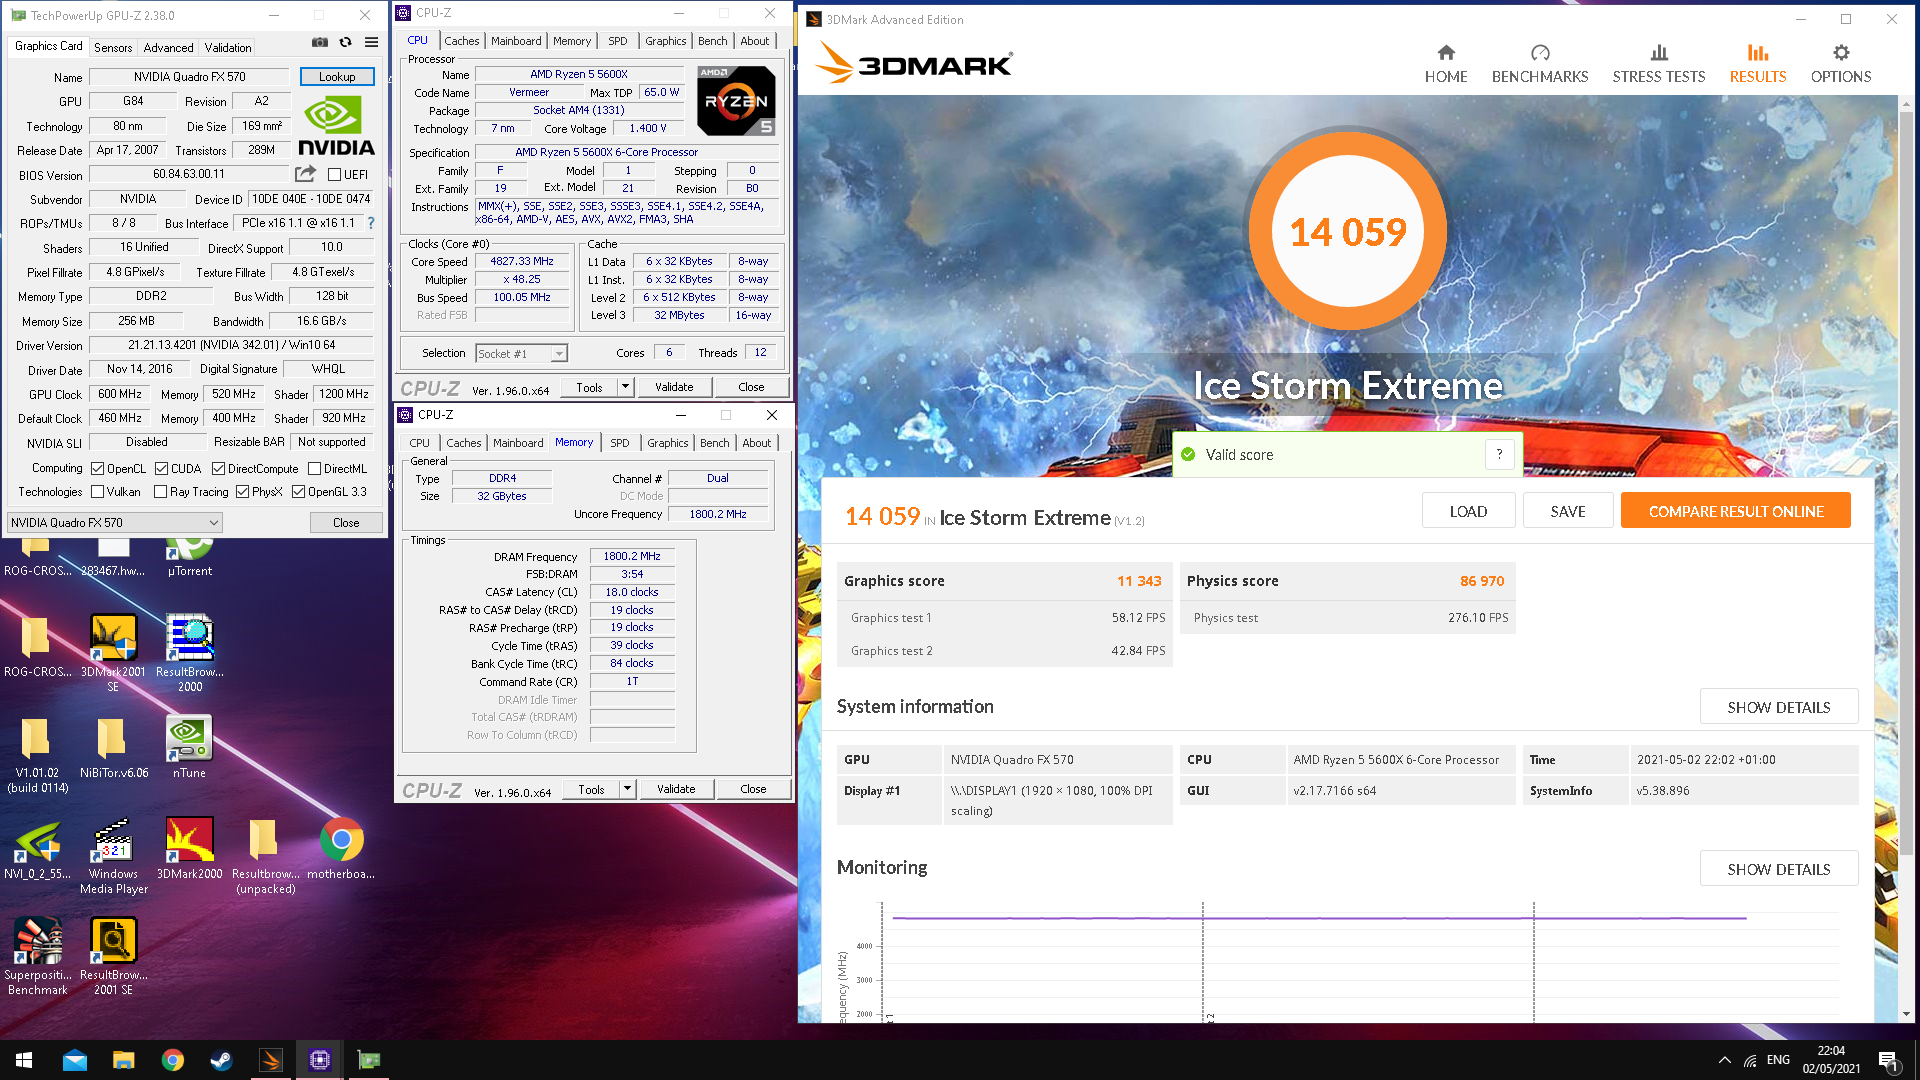
Task: Click LOAD button in 3DMark
Action: coord(1468,511)
